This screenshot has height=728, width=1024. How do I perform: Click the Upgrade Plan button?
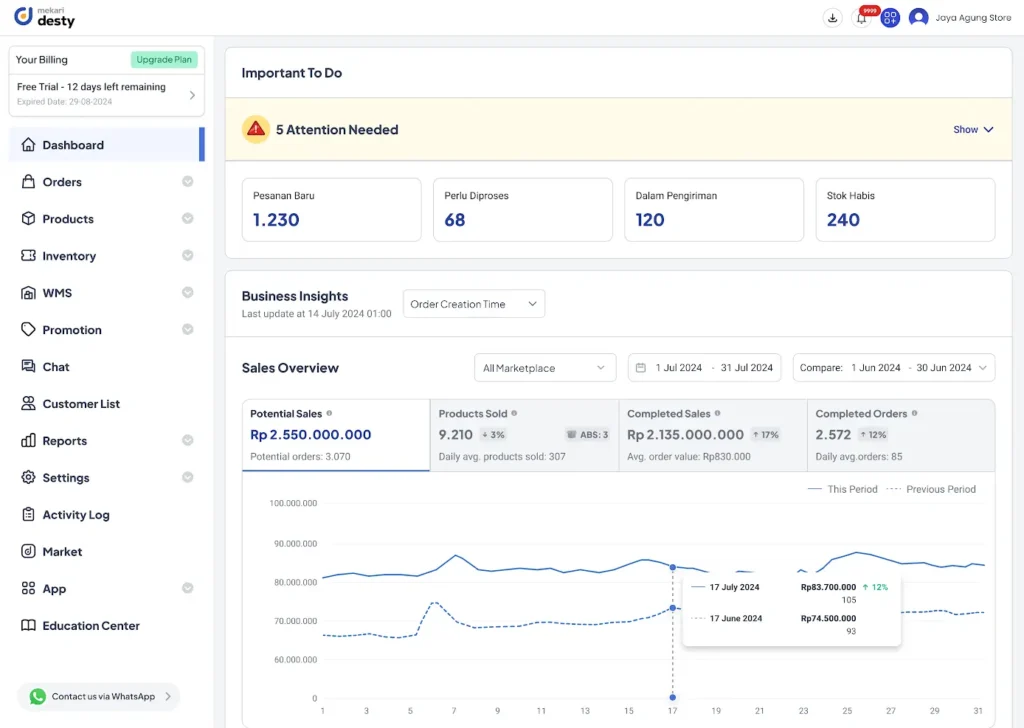point(163,59)
